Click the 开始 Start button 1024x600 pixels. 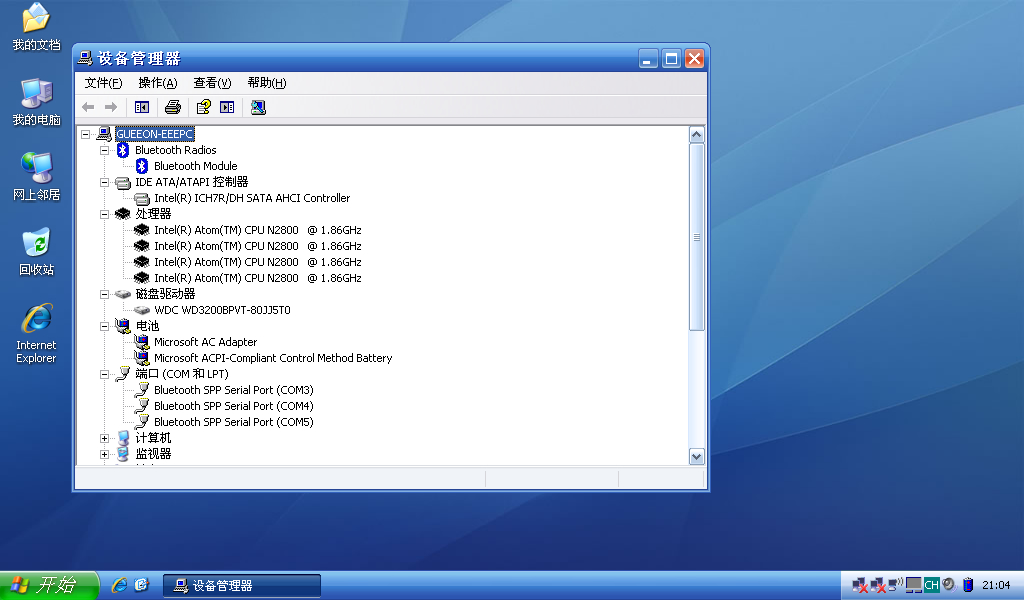[x=48, y=585]
